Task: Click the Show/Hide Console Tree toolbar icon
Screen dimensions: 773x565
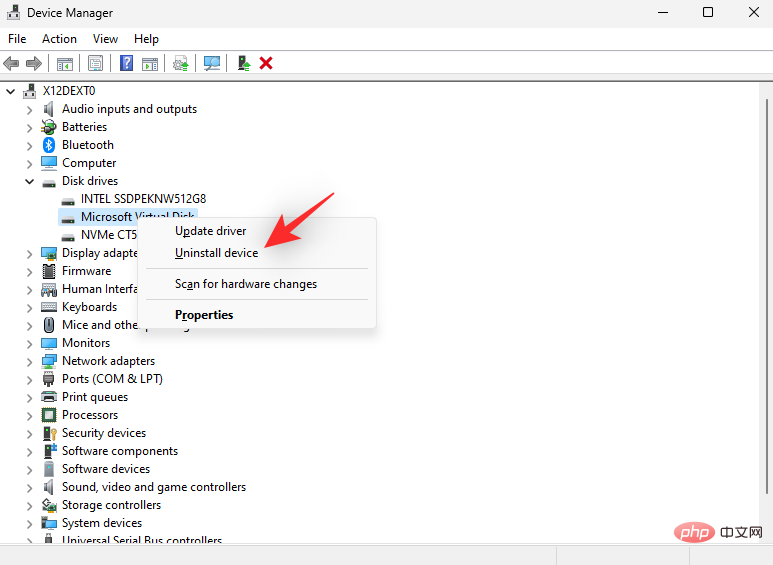Action: click(65, 64)
